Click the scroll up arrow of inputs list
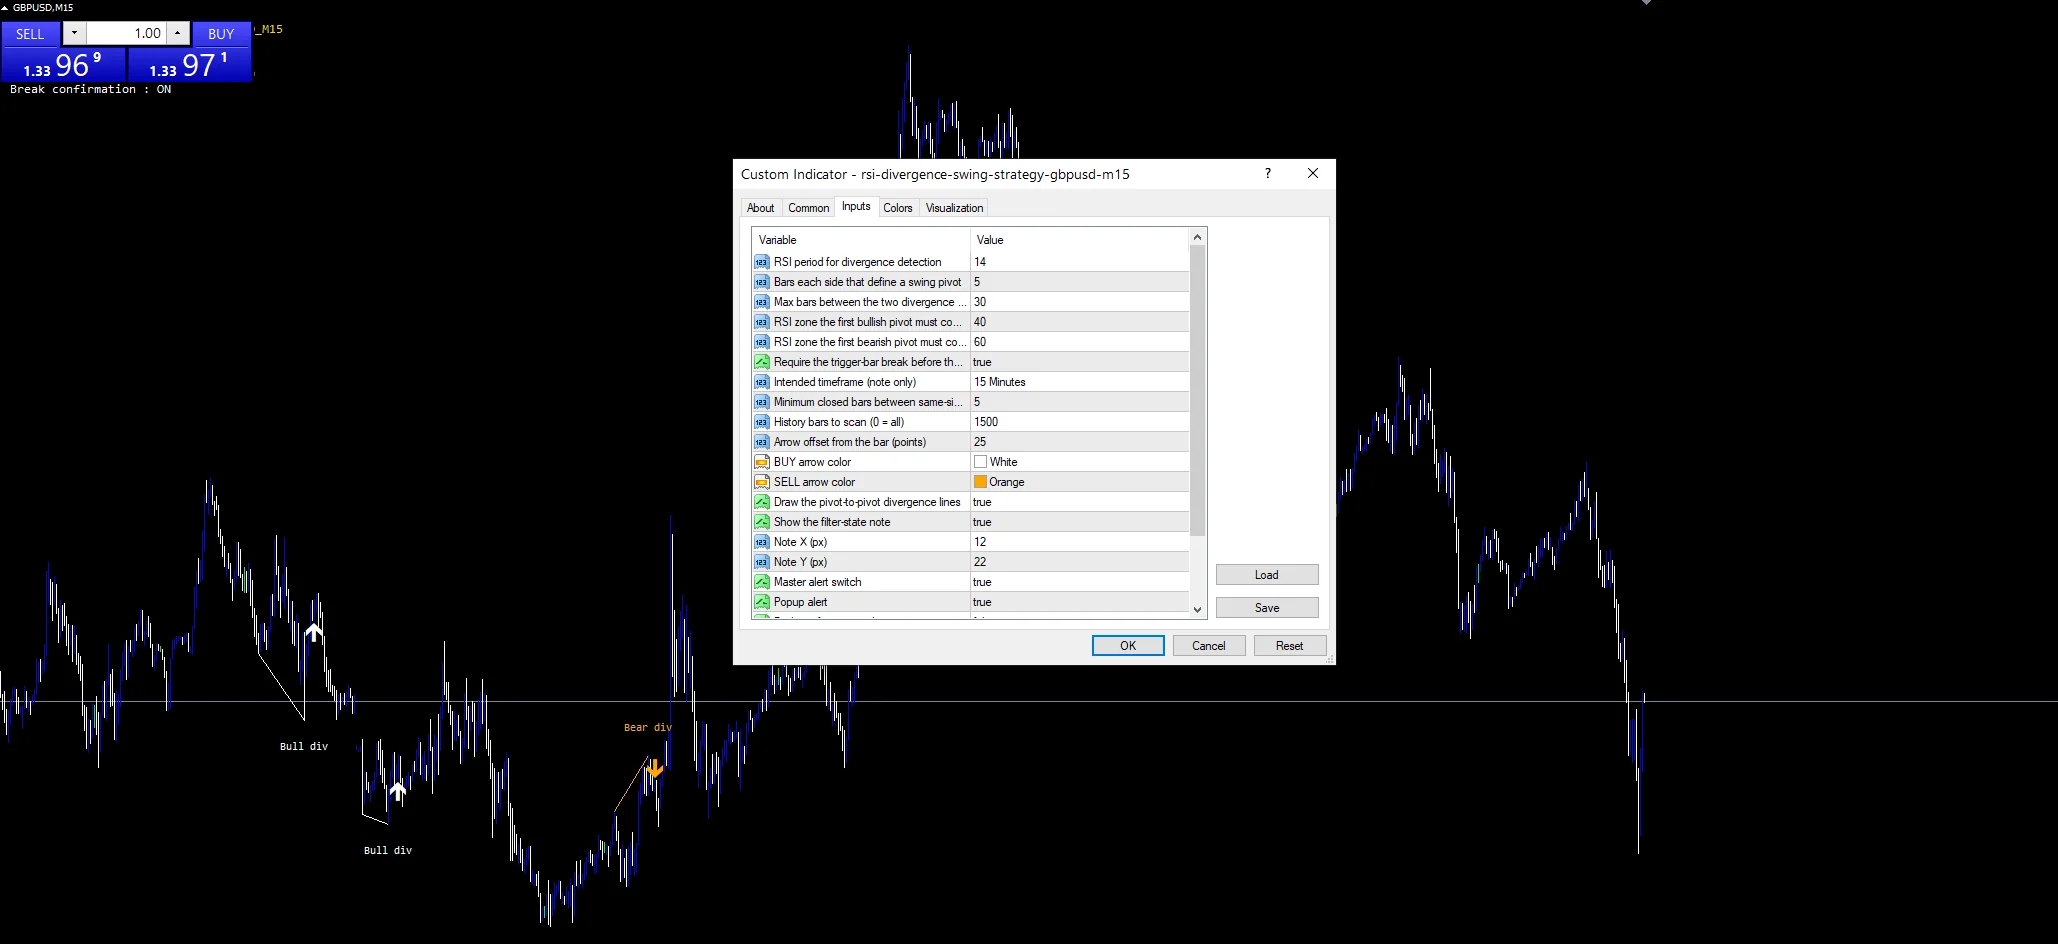The image size is (2058, 944). 1197,237
